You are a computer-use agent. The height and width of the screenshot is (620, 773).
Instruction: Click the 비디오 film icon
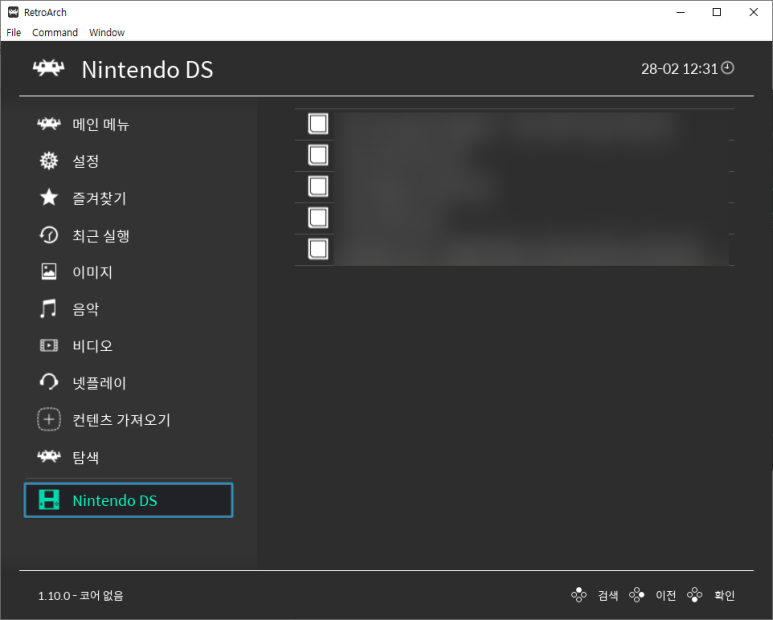pyautogui.click(x=49, y=345)
